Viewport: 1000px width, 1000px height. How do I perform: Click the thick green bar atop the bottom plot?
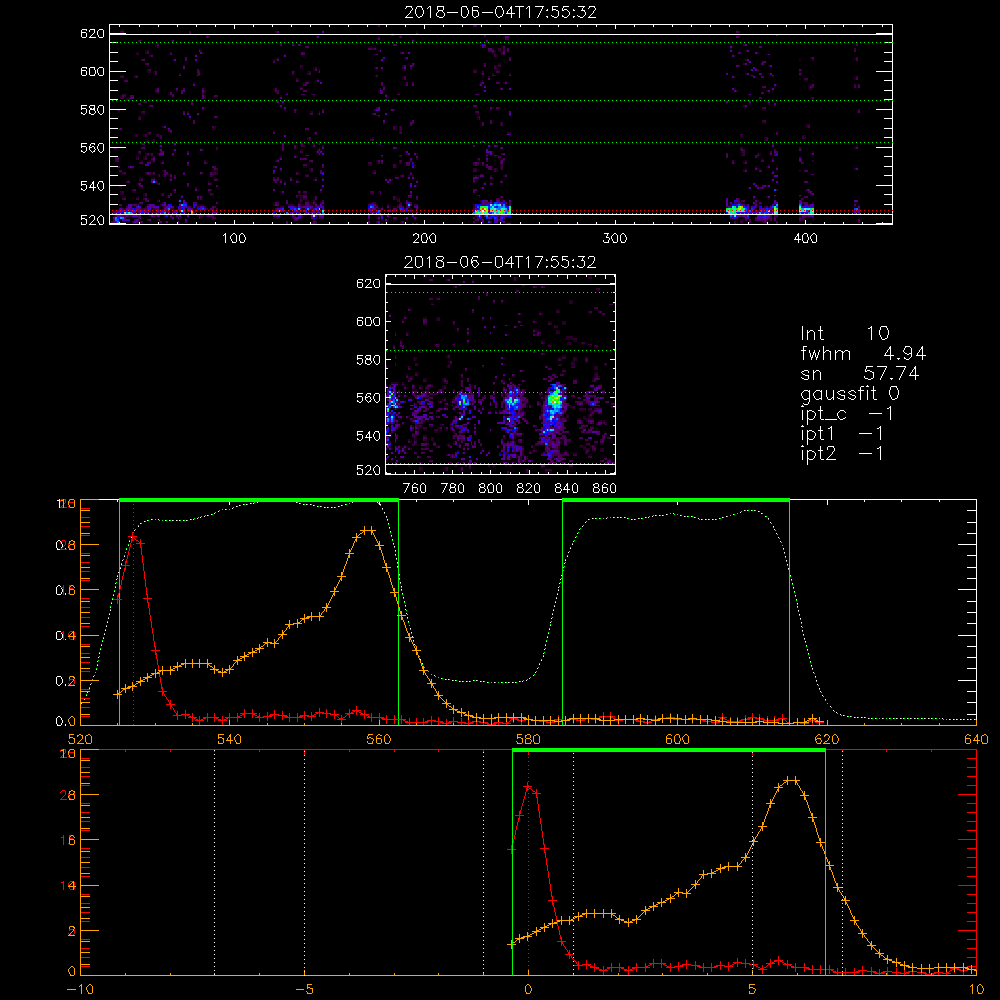click(x=669, y=751)
